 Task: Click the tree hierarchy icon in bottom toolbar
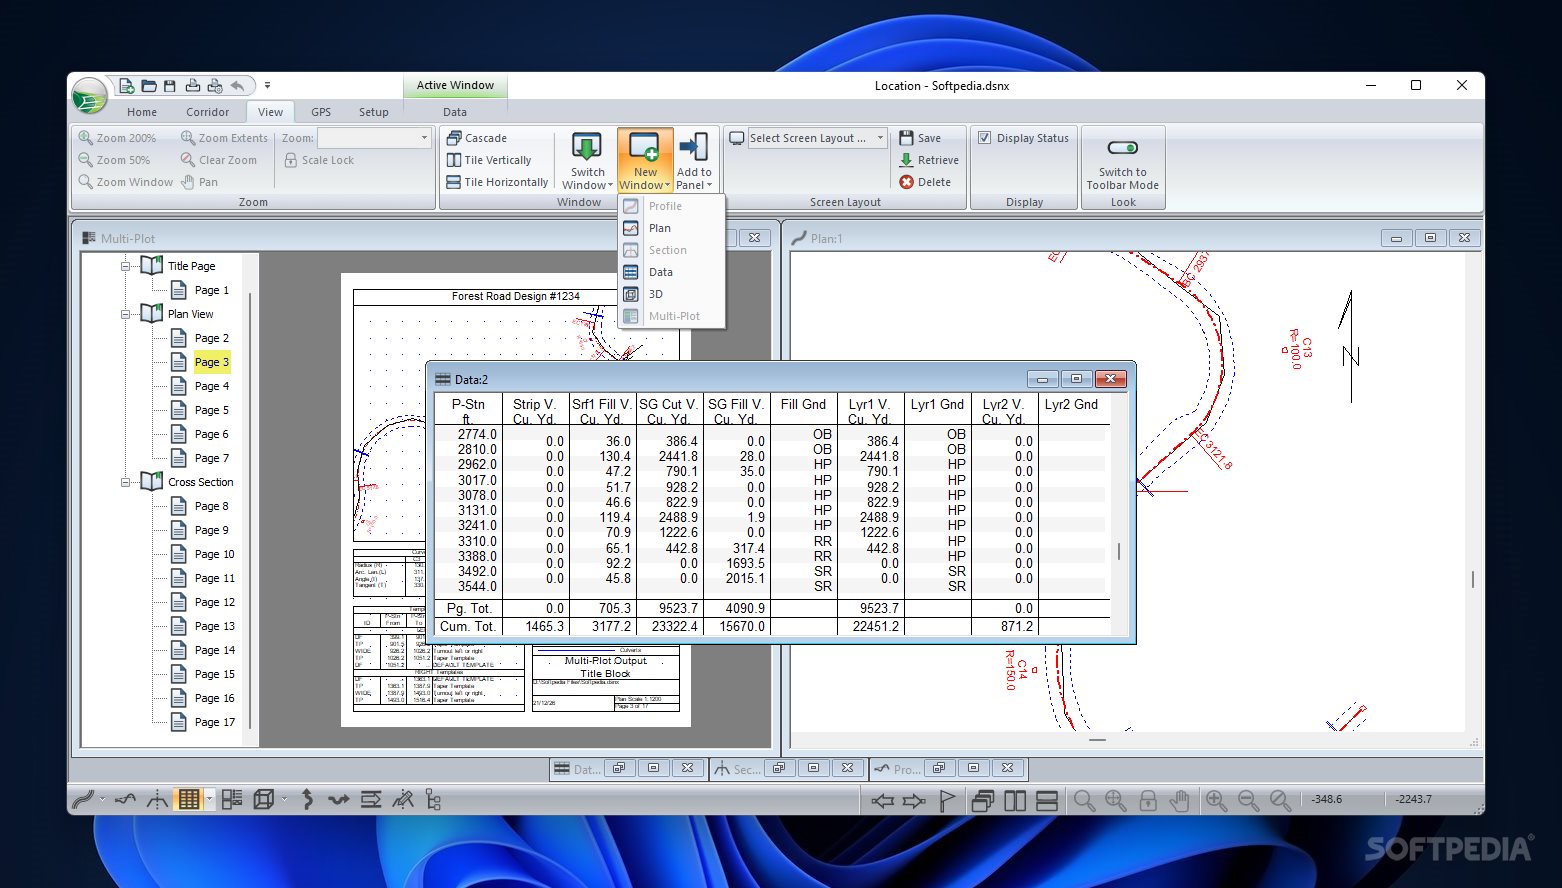[x=433, y=799]
